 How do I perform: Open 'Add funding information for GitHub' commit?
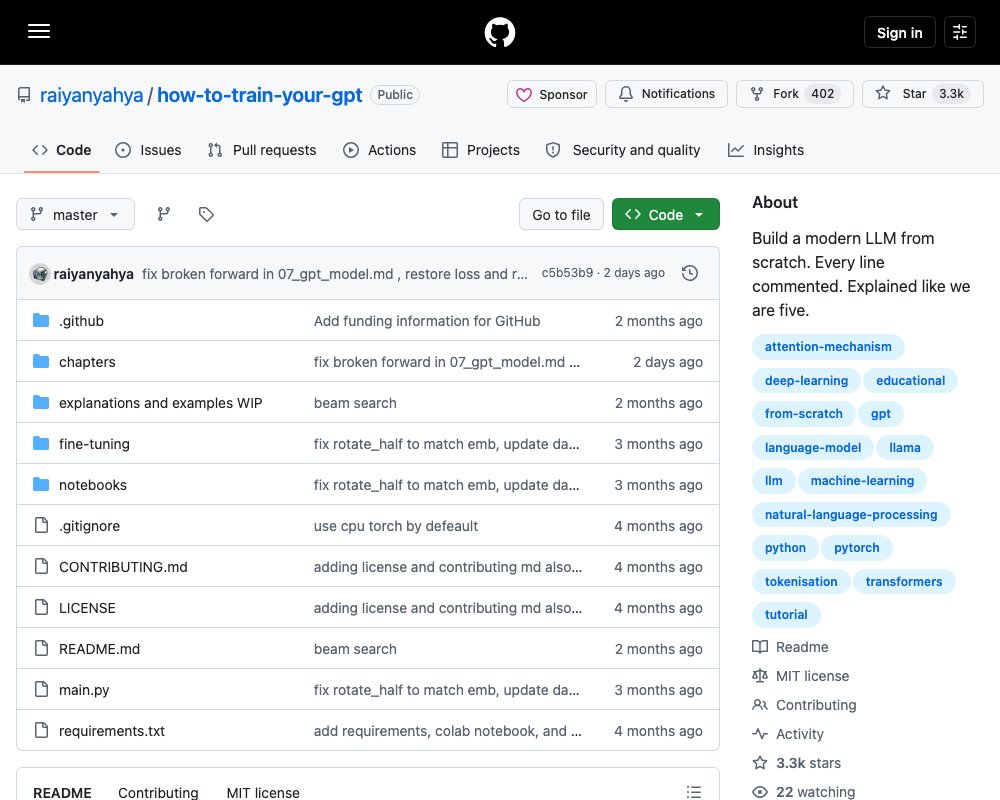(427, 321)
